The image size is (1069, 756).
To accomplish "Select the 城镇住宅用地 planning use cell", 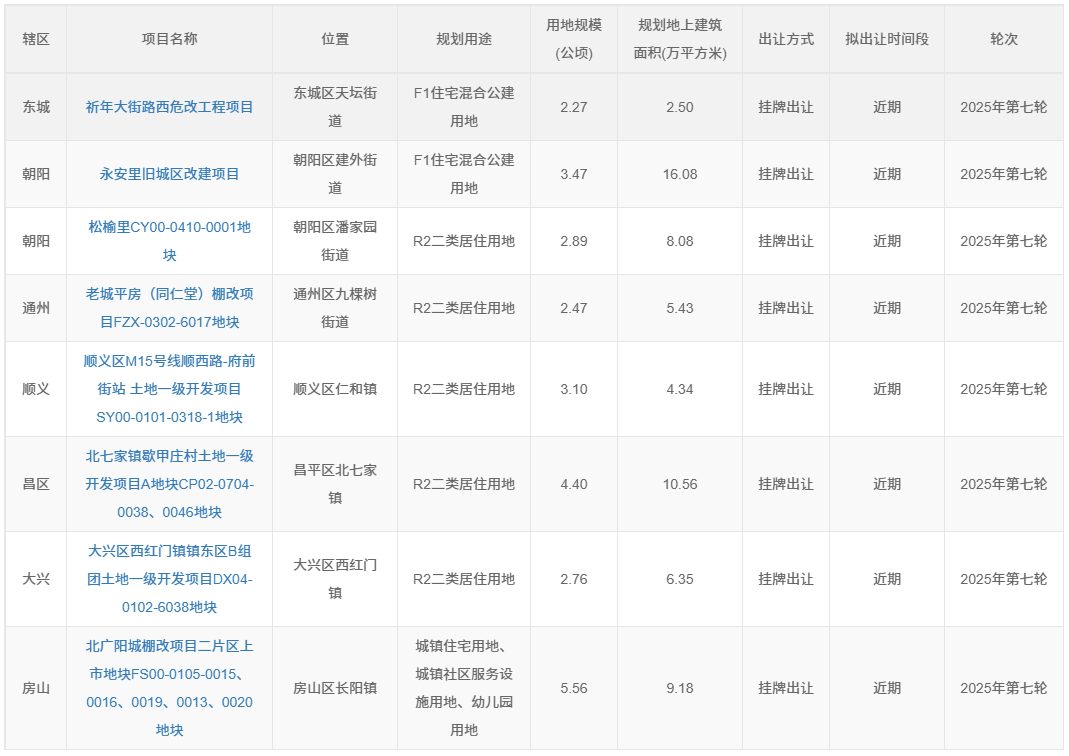I will click(464, 688).
